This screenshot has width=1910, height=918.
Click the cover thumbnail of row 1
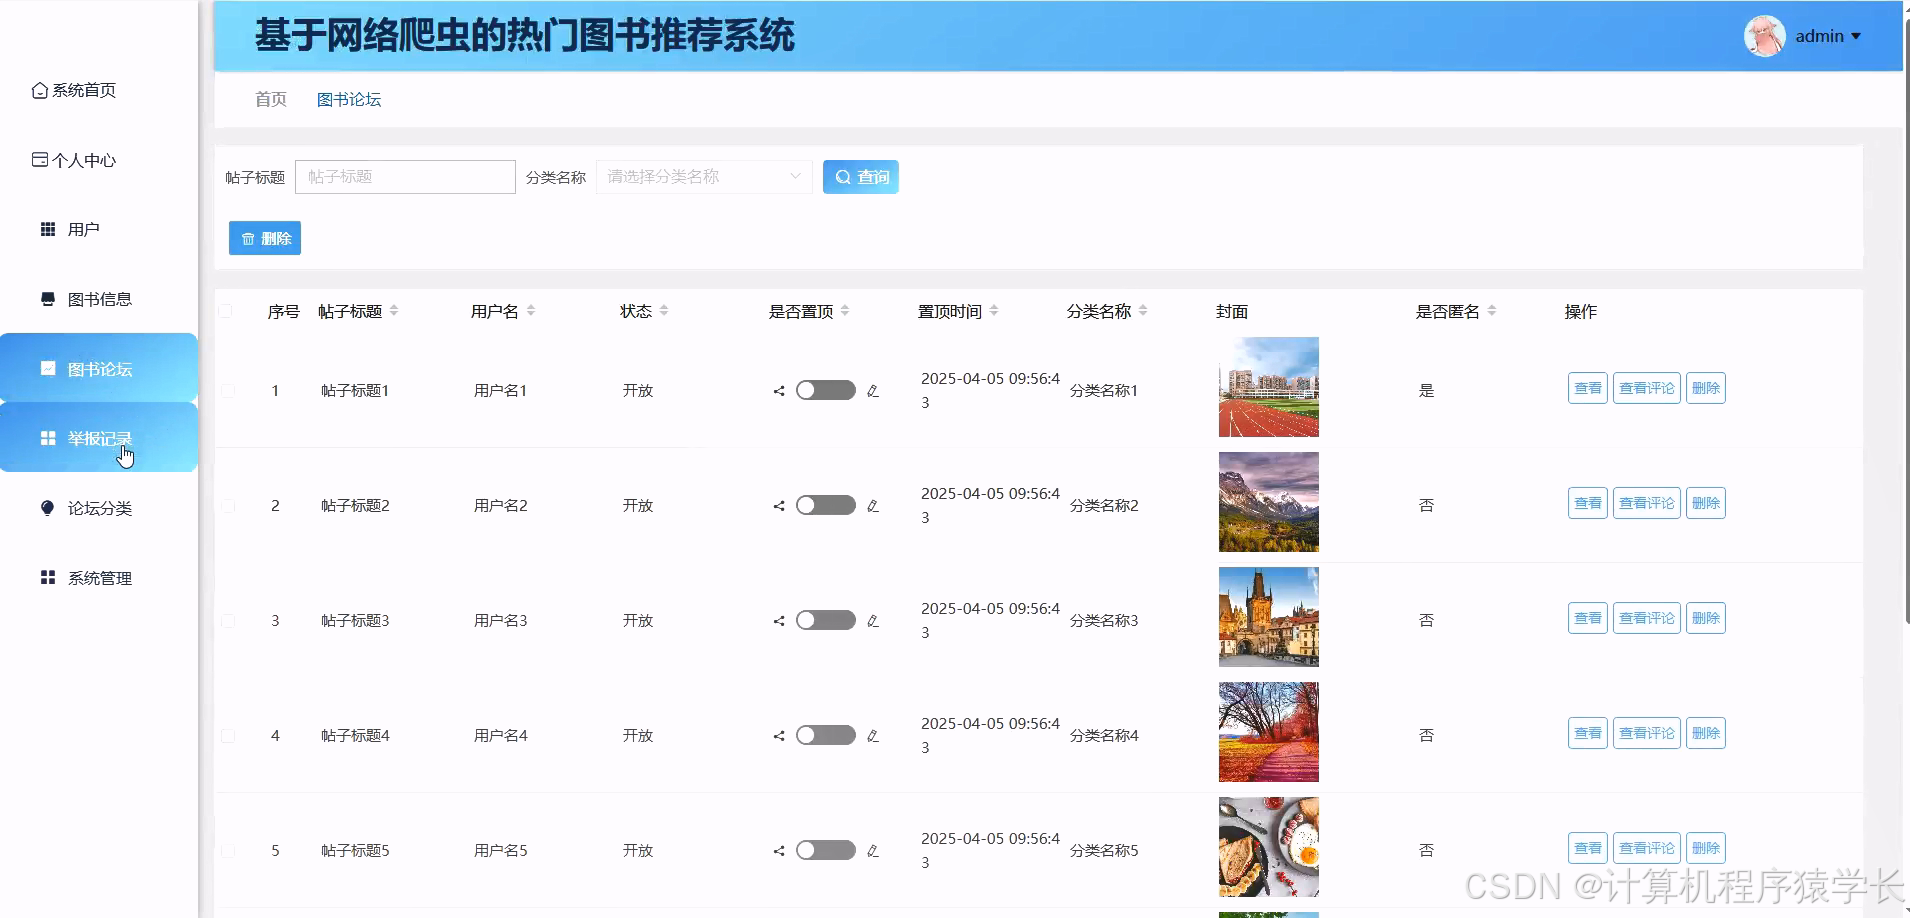pyautogui.click(x=1267, y=387)
